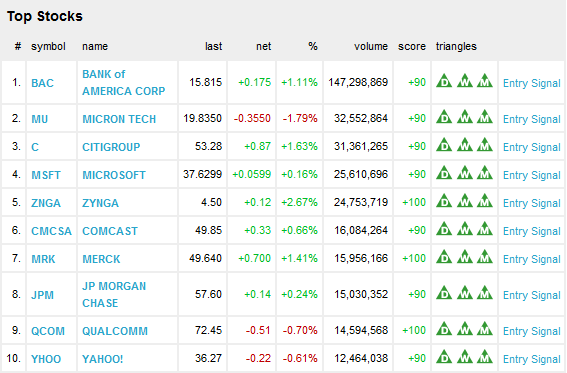
Task: Open the MERCK name link
Action: coord(101,259)
